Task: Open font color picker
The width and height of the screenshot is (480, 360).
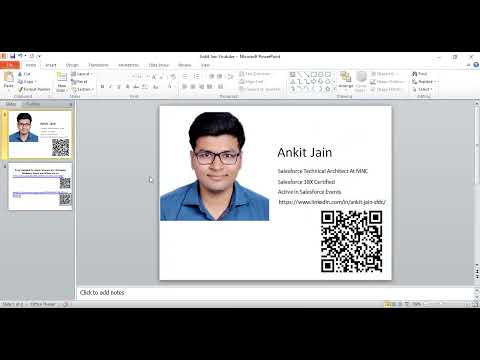Action: pos(170,87)
